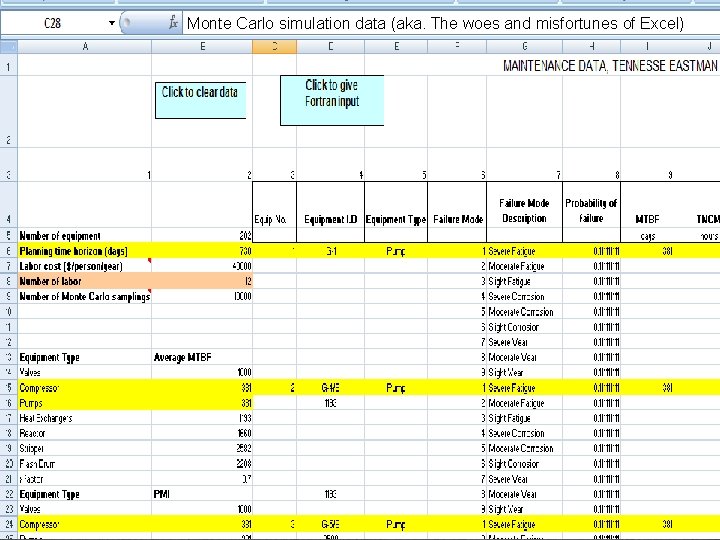Open the Name Box dropdown arrow

tap(112, 23)
